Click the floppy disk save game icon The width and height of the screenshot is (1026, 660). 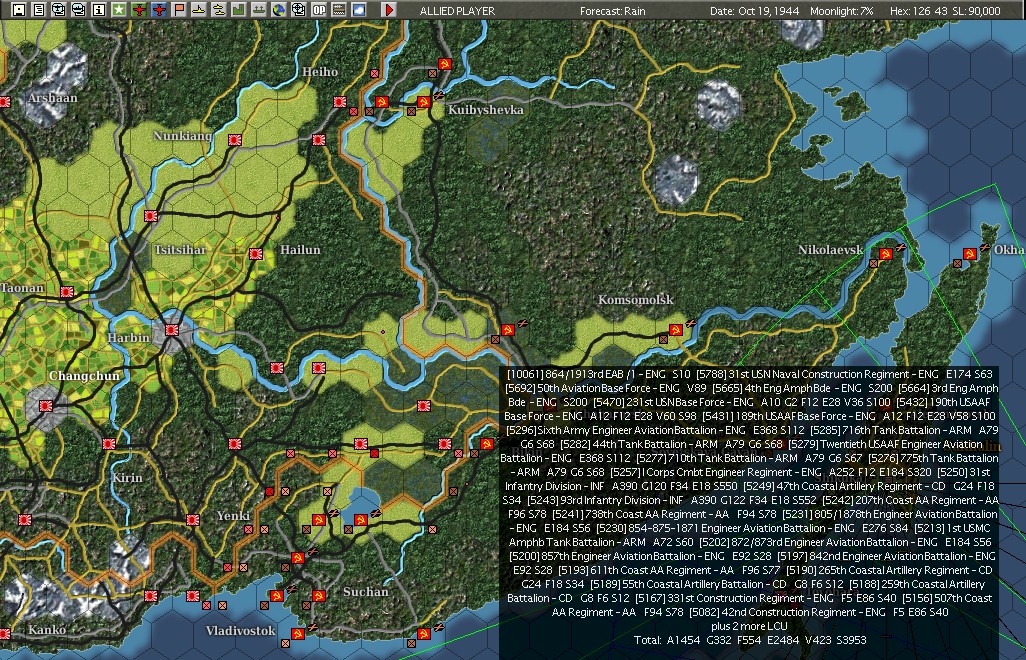19,10
